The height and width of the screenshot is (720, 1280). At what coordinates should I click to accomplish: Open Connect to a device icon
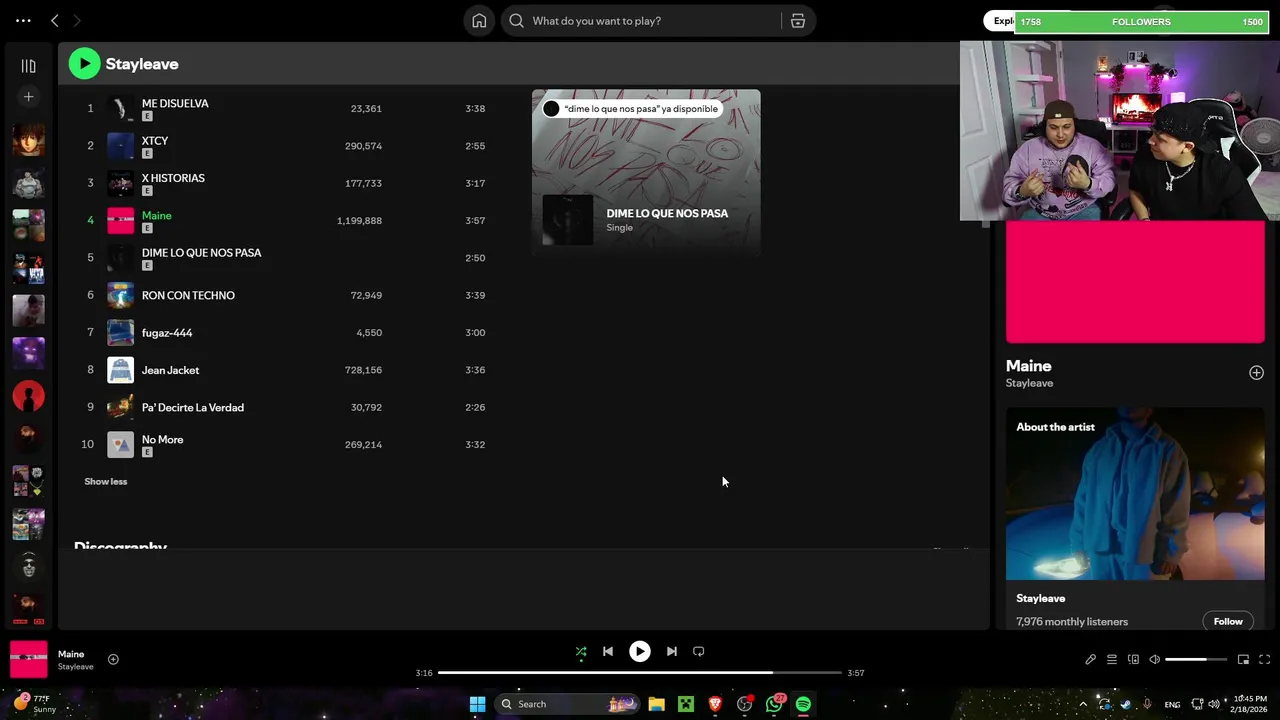tap(1133, 660)
